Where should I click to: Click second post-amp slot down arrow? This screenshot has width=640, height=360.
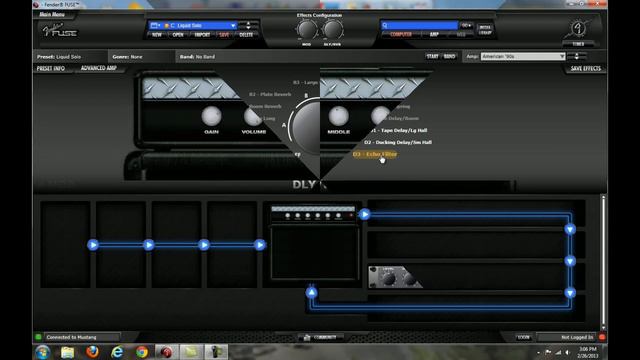tap(570, 261)
